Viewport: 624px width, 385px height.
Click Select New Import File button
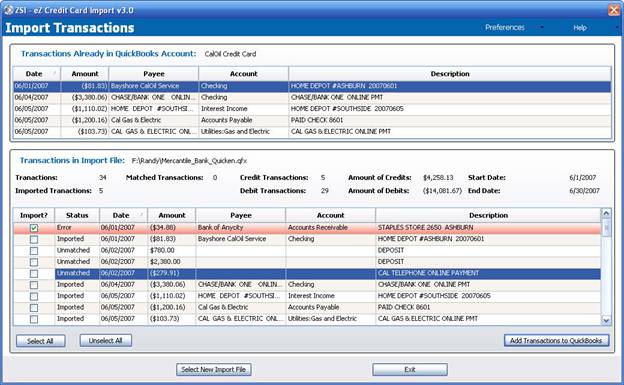(x=214, y=369)
